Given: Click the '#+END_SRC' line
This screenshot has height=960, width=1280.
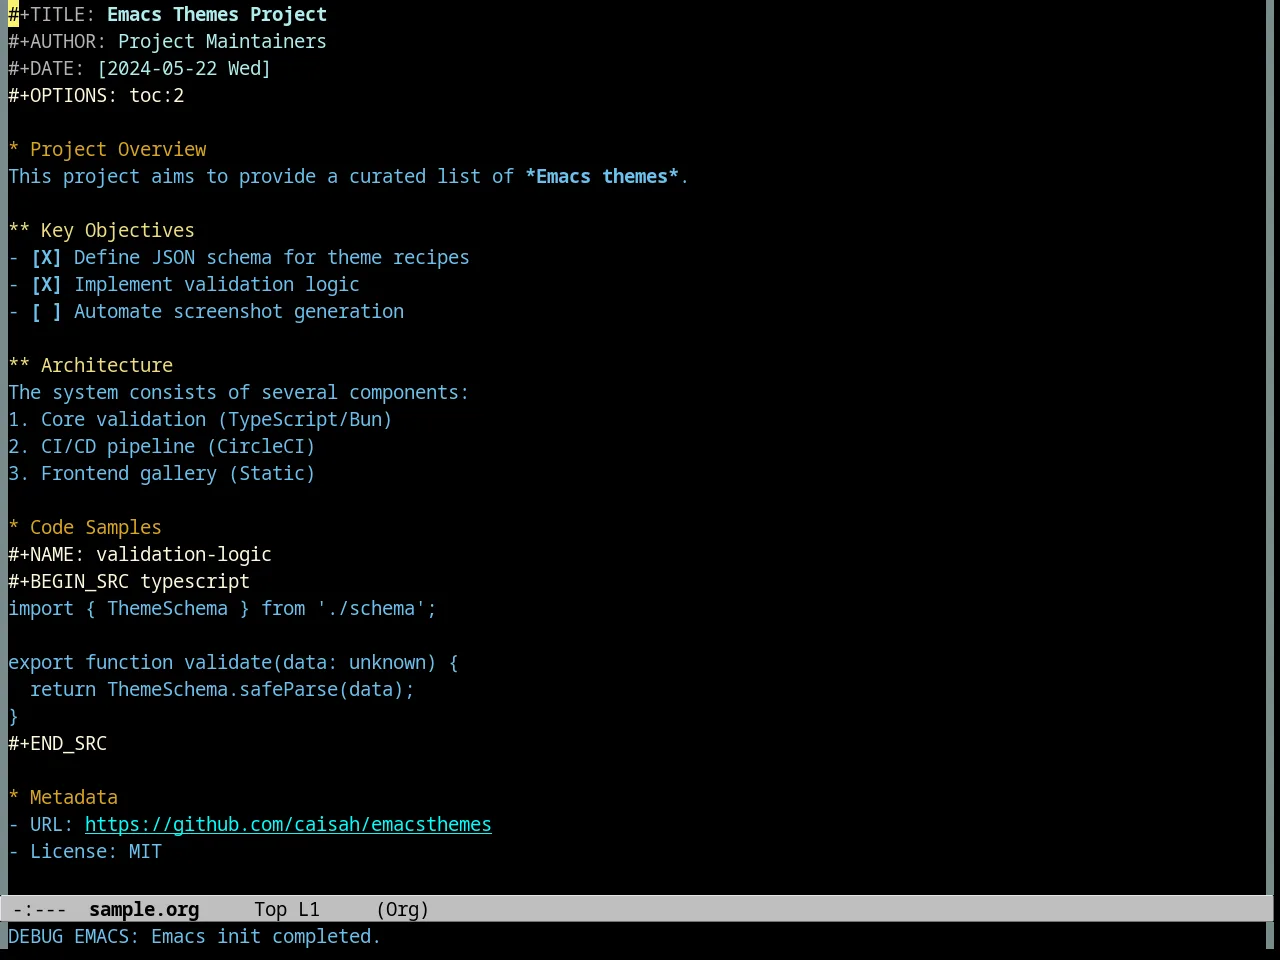Looking at the screenshot, I should pos(58,744).
